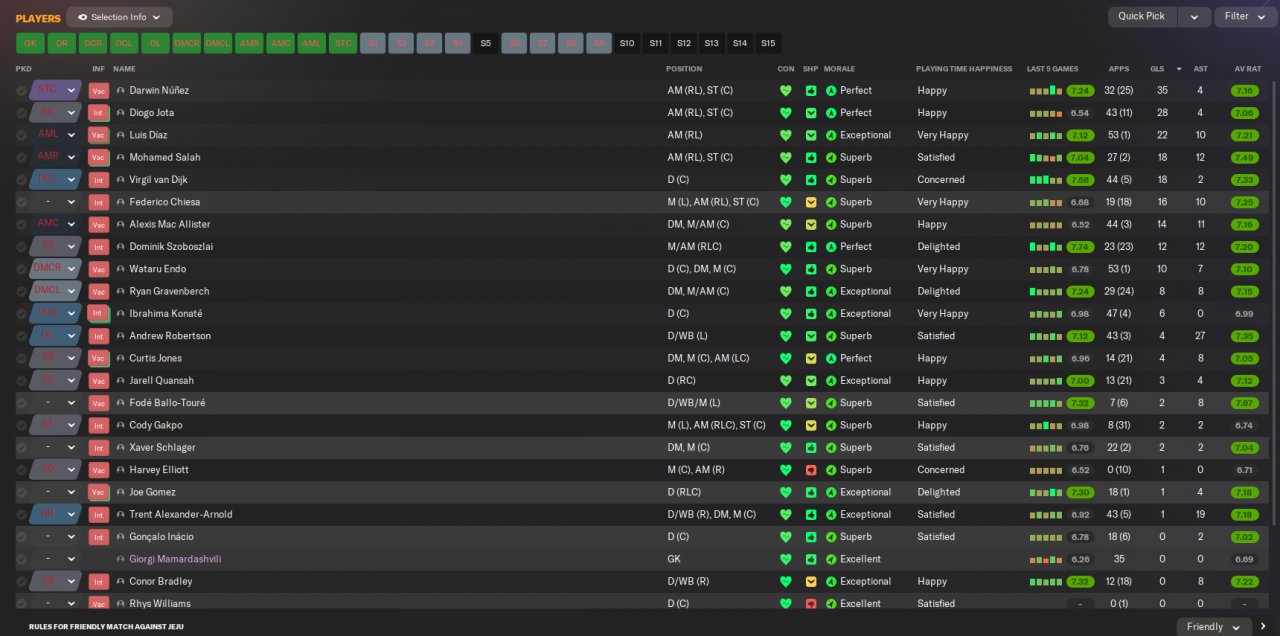1280x636 pixels.
Task: Toggle the picked checkmark for Diogo Jota
Action: coord(21,113)
